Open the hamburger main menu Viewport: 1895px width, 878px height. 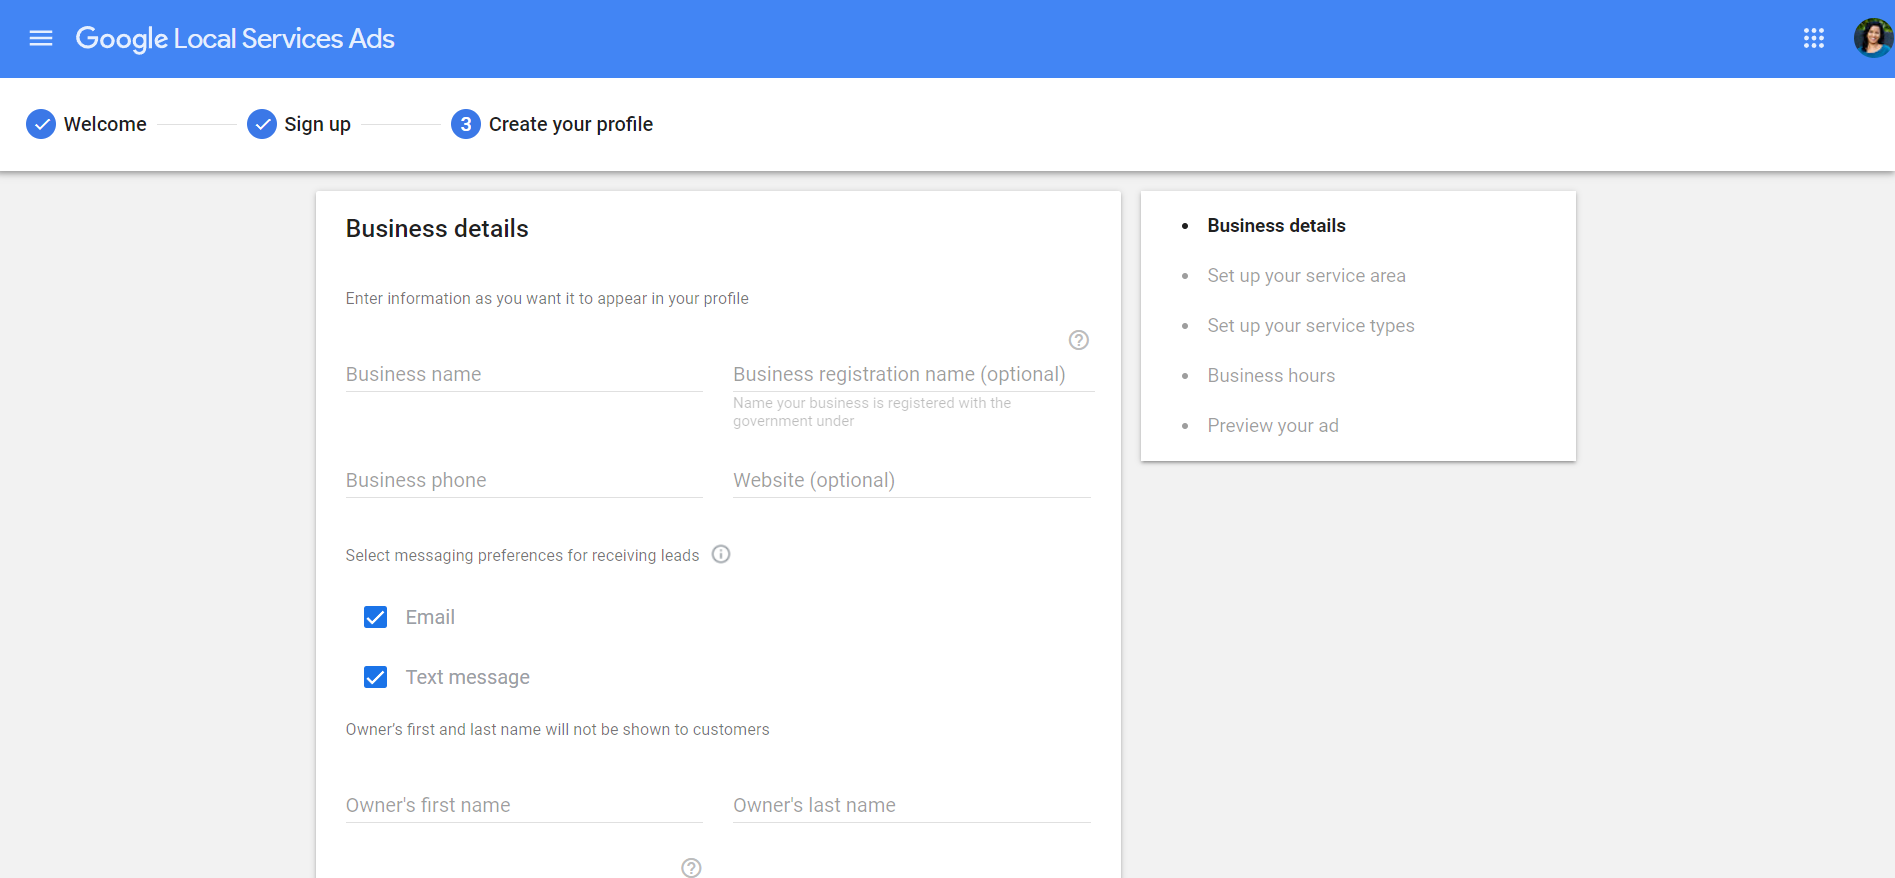pyautogui.click(x=41, y=38)
